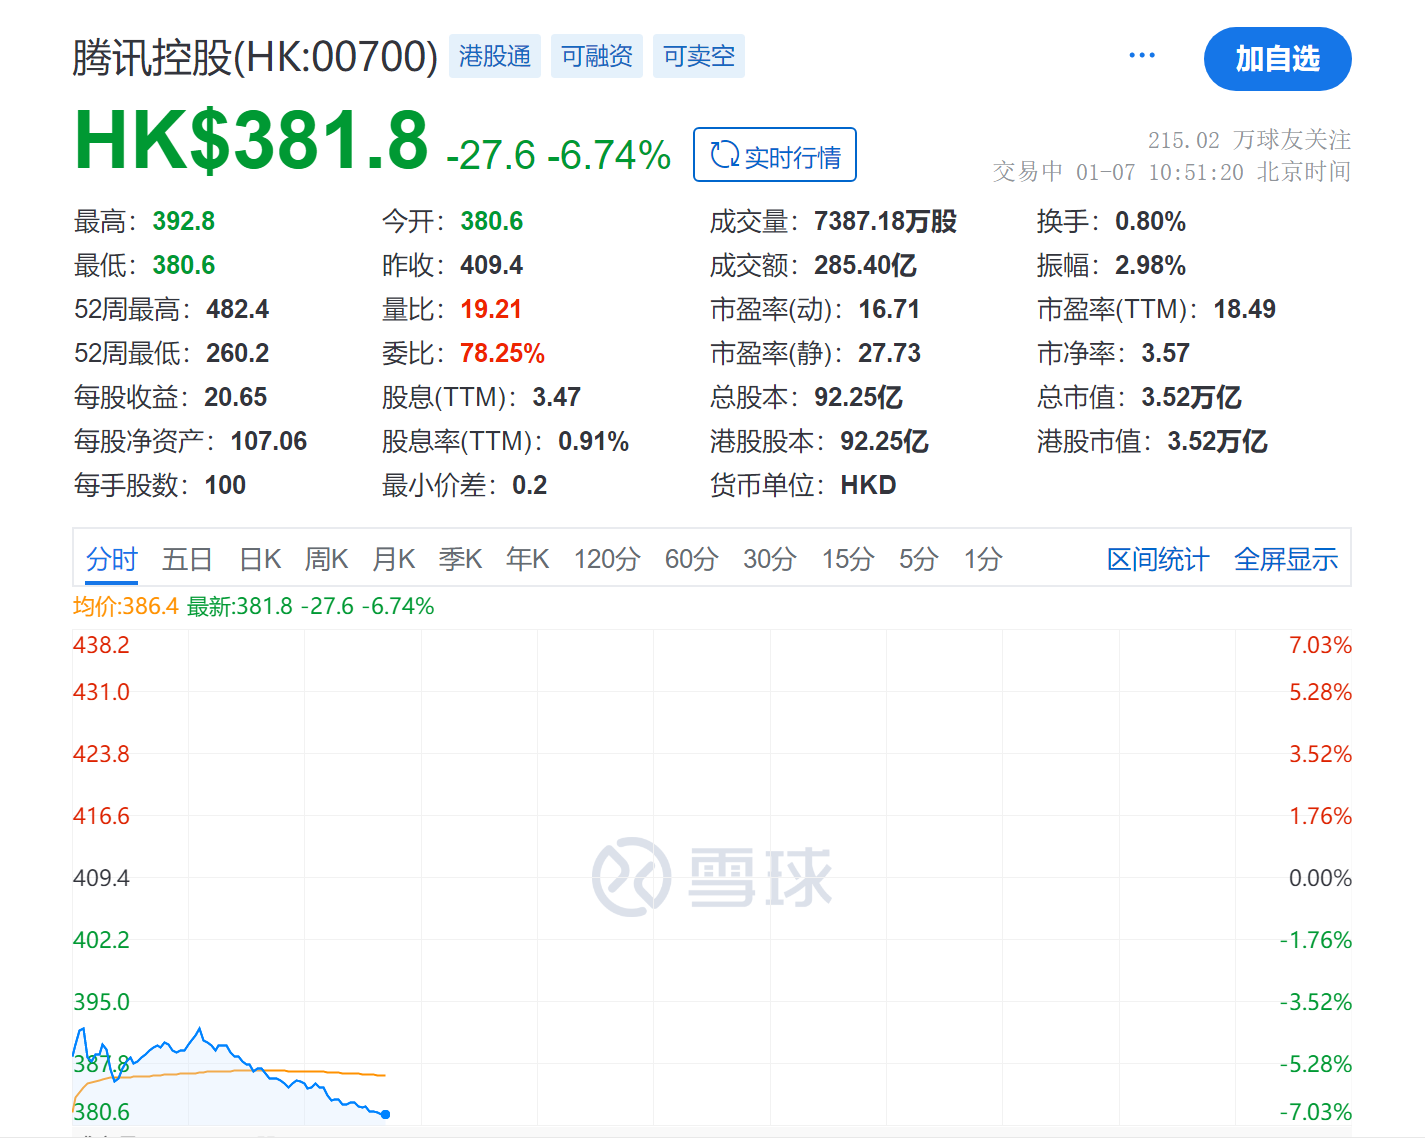Click the 可卖空 tag
Image resolution: width=1425 pixels, height=1144 pixels.
coord(698,56)
